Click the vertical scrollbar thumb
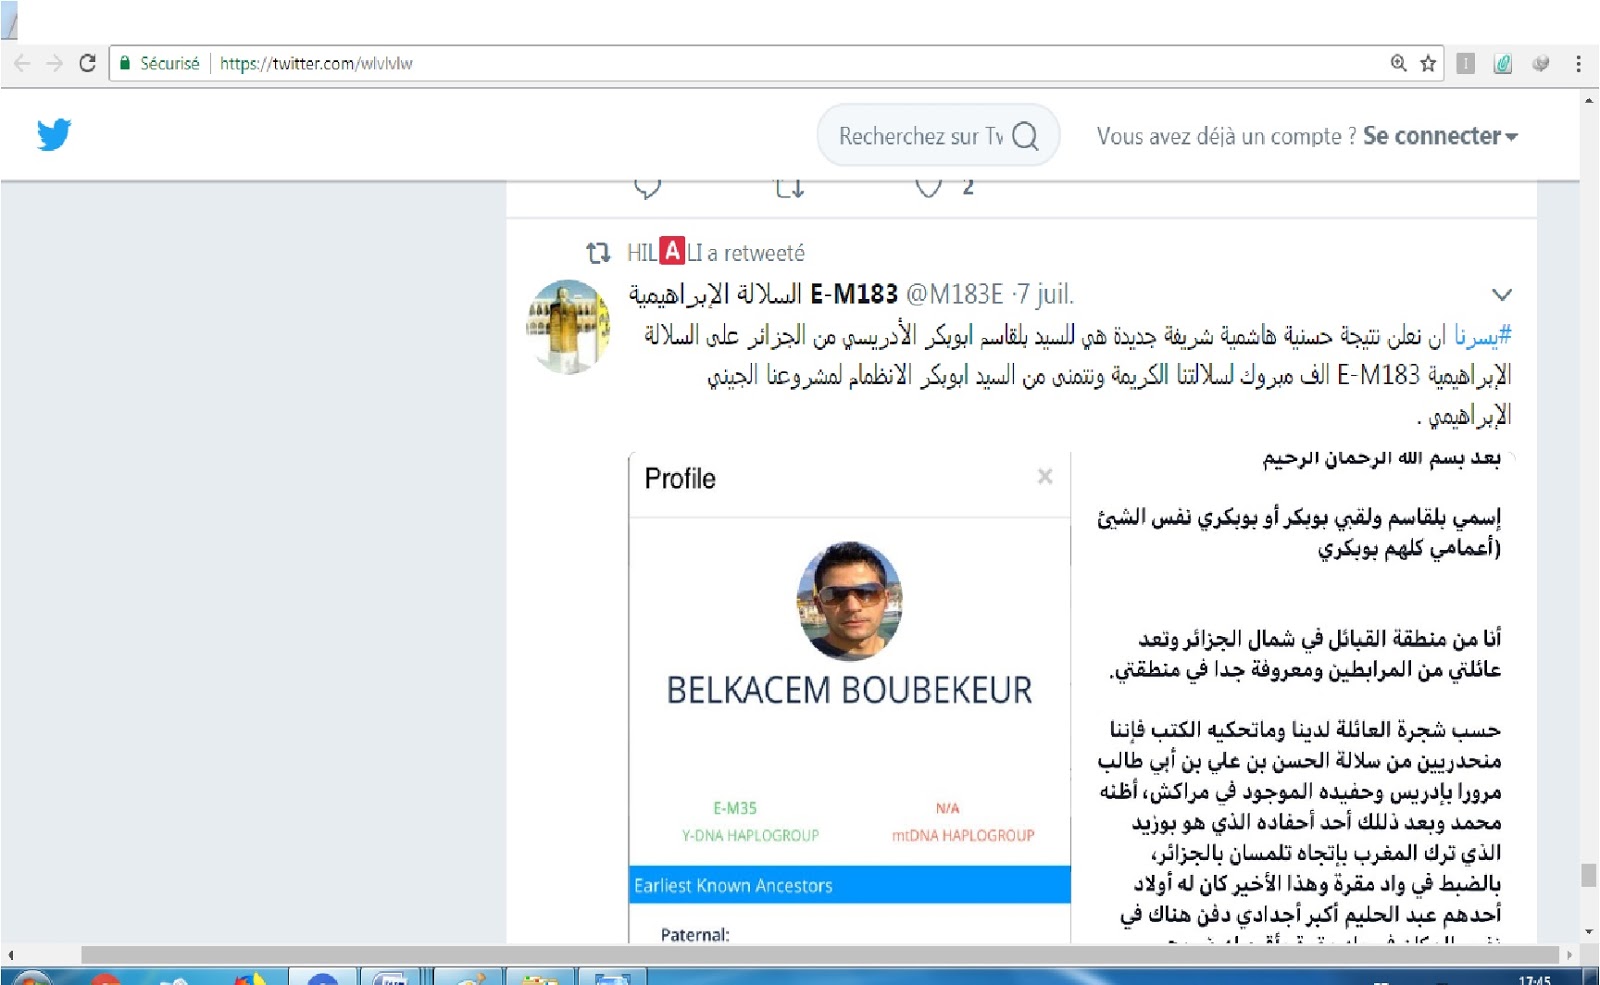This screenshot has height=985, width=1600. (1589, 875)
